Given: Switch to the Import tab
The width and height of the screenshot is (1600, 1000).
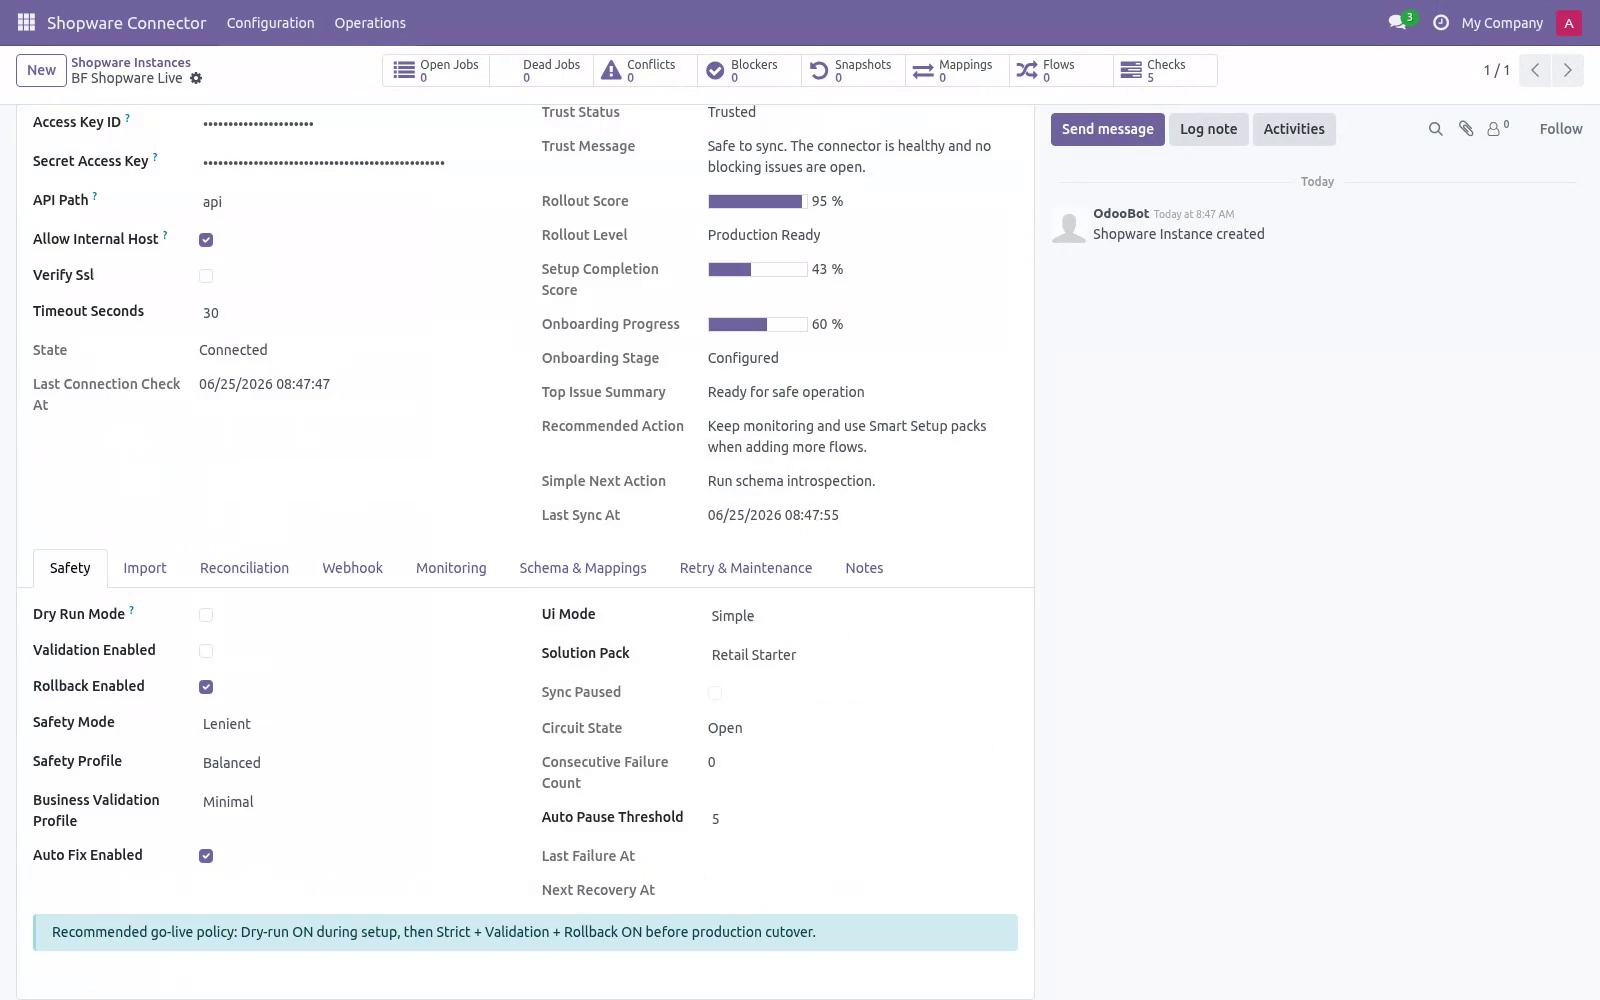Looking at the screenshot, I should coord(145,568).
